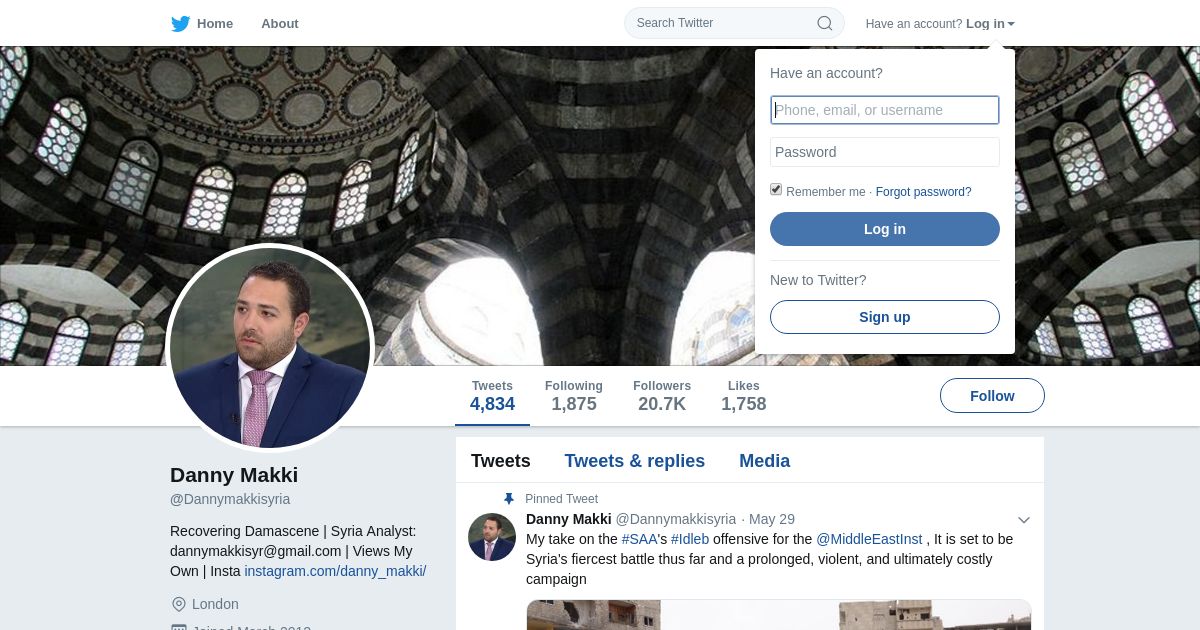Click the pinned tweet pushpin icon
Image resolution: width=1200 pixels, height=630 pixels.
[x=508, y=499]
